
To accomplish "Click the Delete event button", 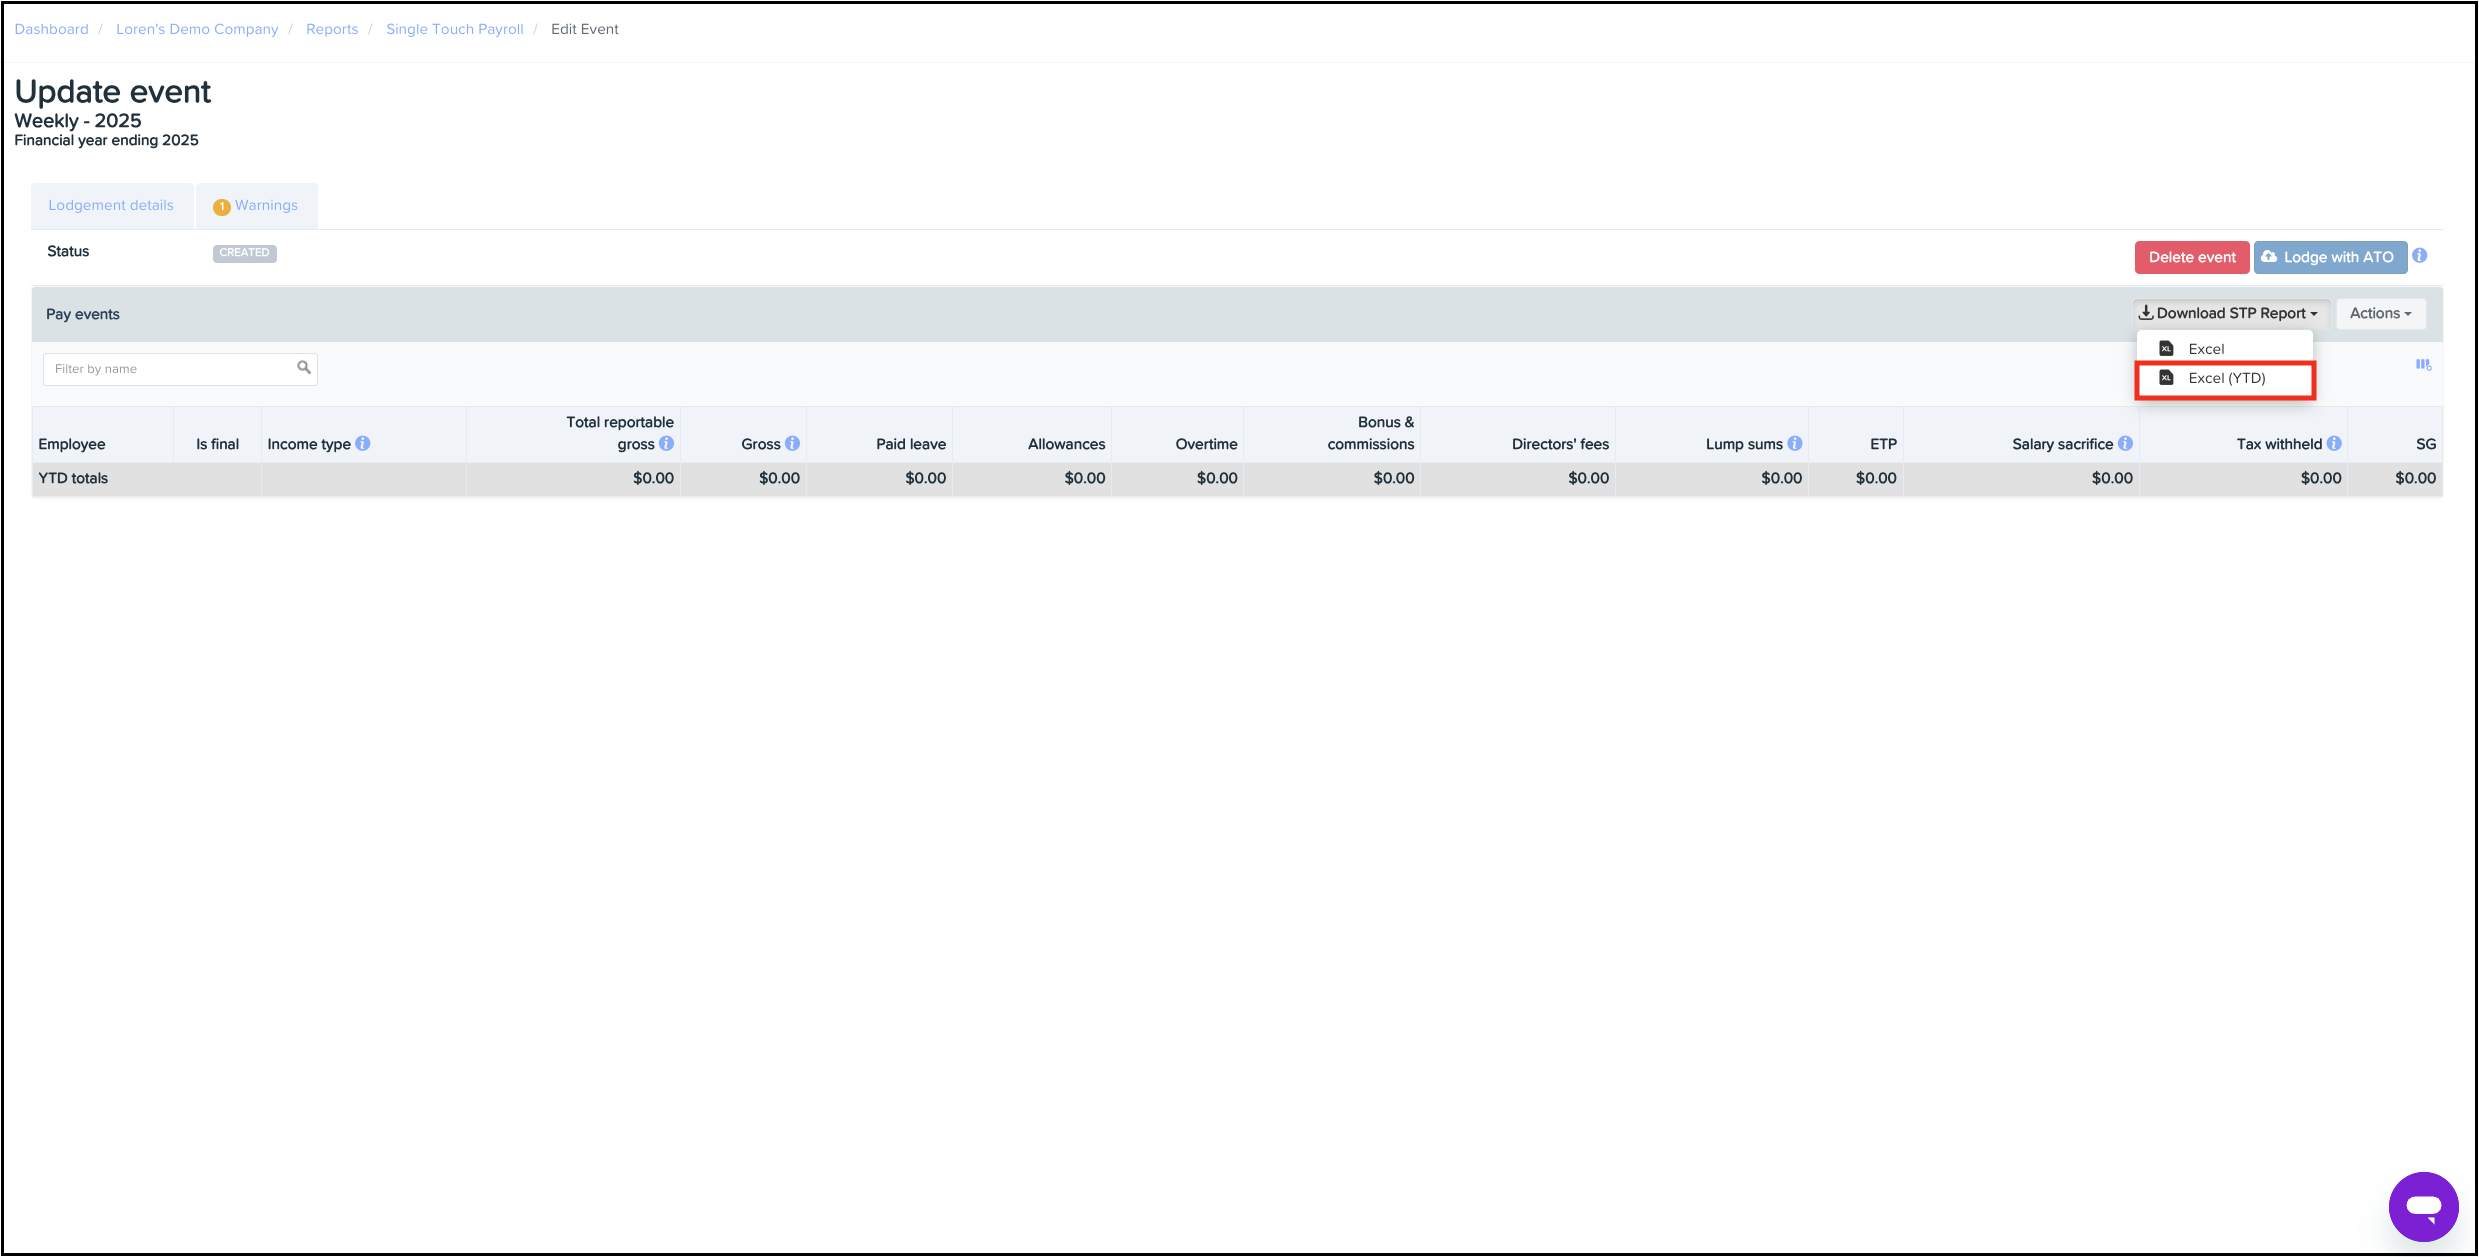I will 2191,257.
